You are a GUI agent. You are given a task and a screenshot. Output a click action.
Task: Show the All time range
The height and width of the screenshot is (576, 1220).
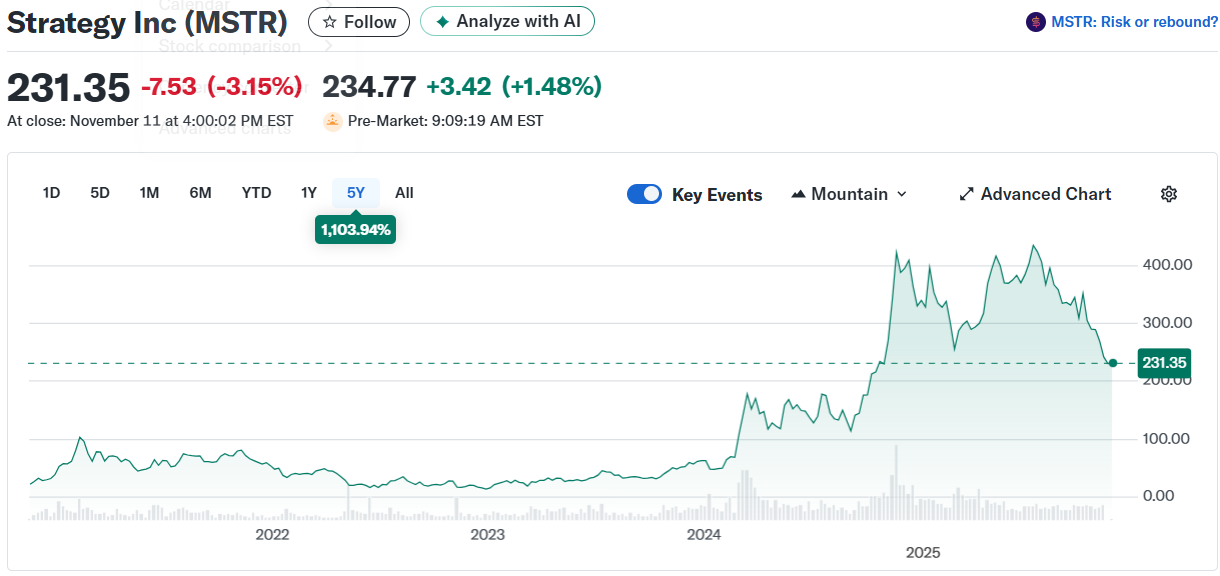[x=404, y=193]
